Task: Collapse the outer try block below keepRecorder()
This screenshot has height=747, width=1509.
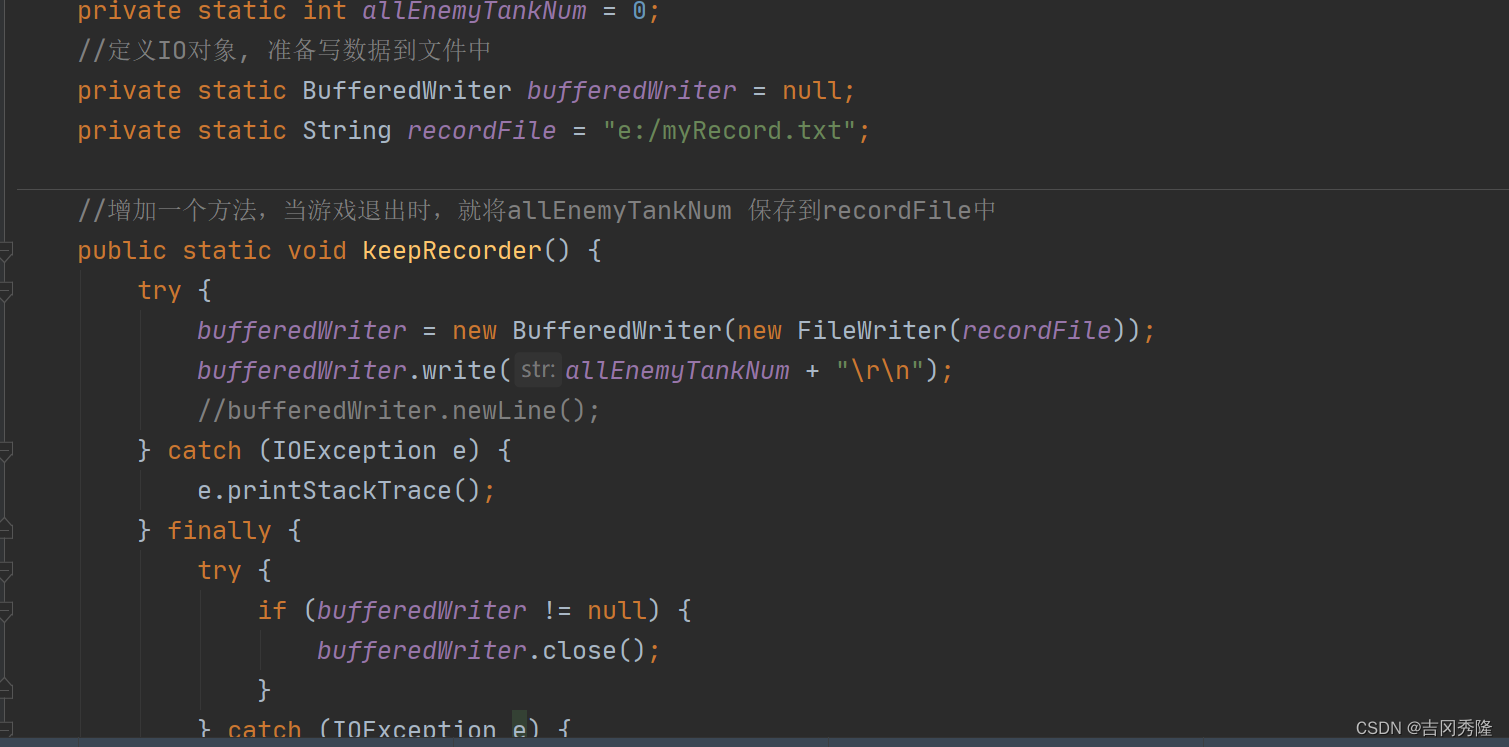Action: coord(5,291)
